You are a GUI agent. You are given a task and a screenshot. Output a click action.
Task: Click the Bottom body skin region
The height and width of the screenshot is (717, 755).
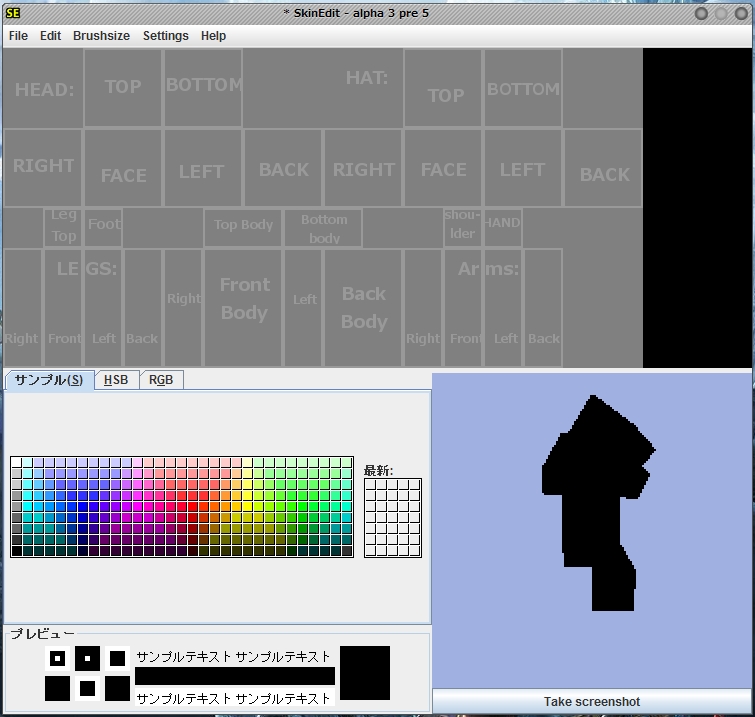tap(323, 228)
